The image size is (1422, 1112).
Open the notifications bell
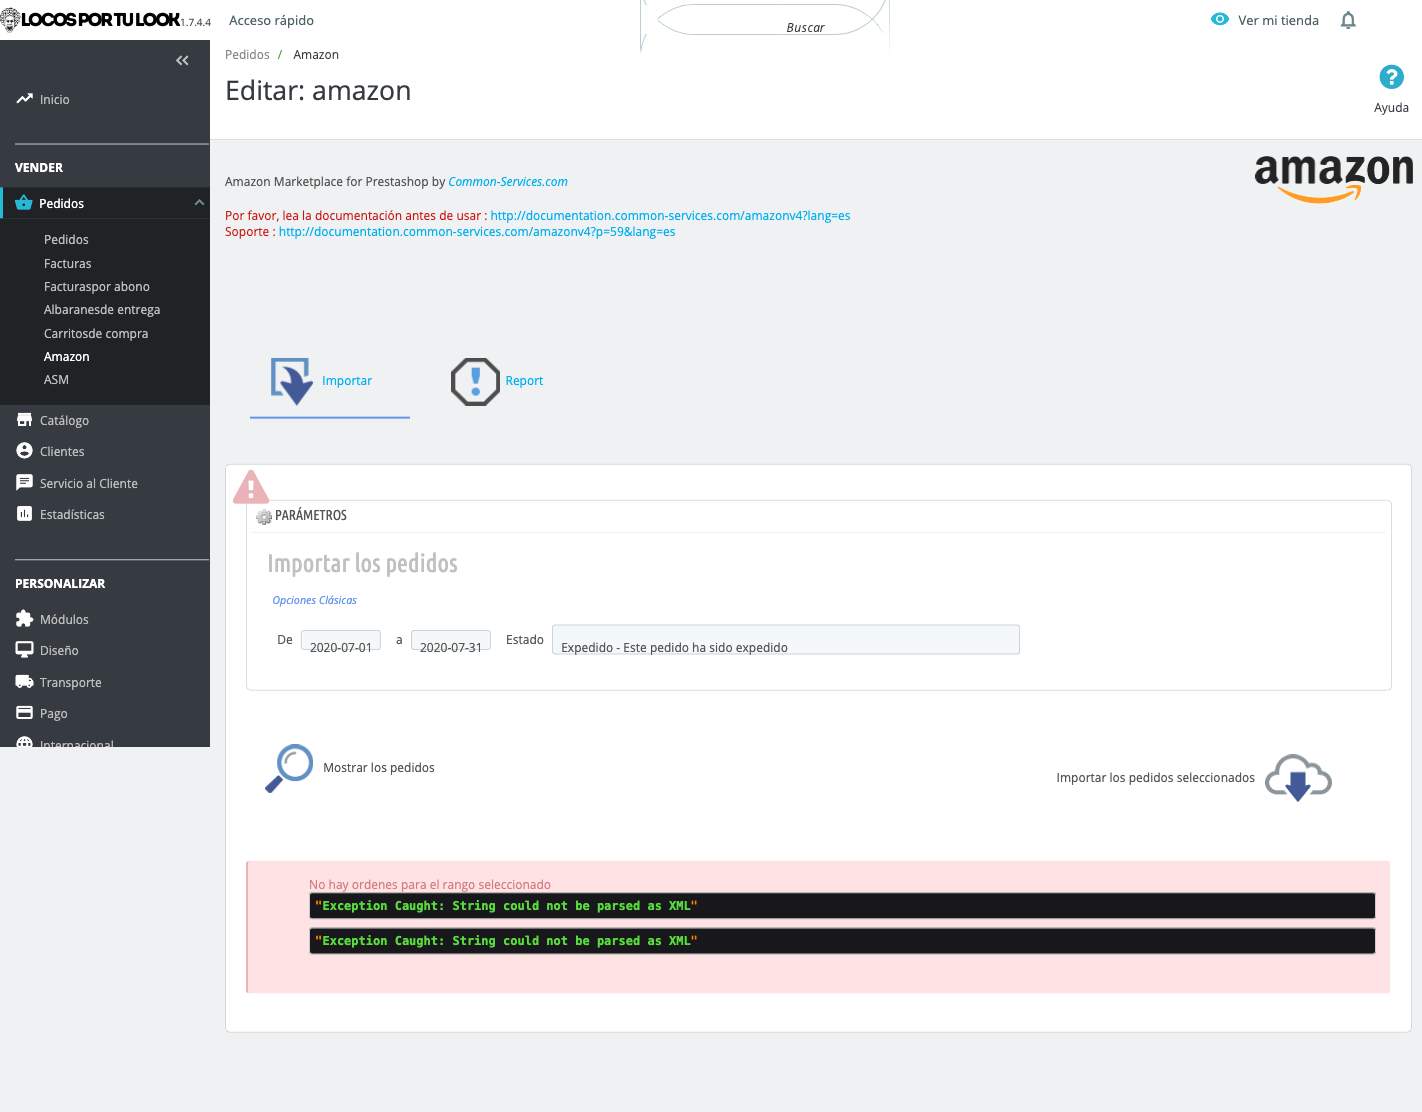point(1348,20)
